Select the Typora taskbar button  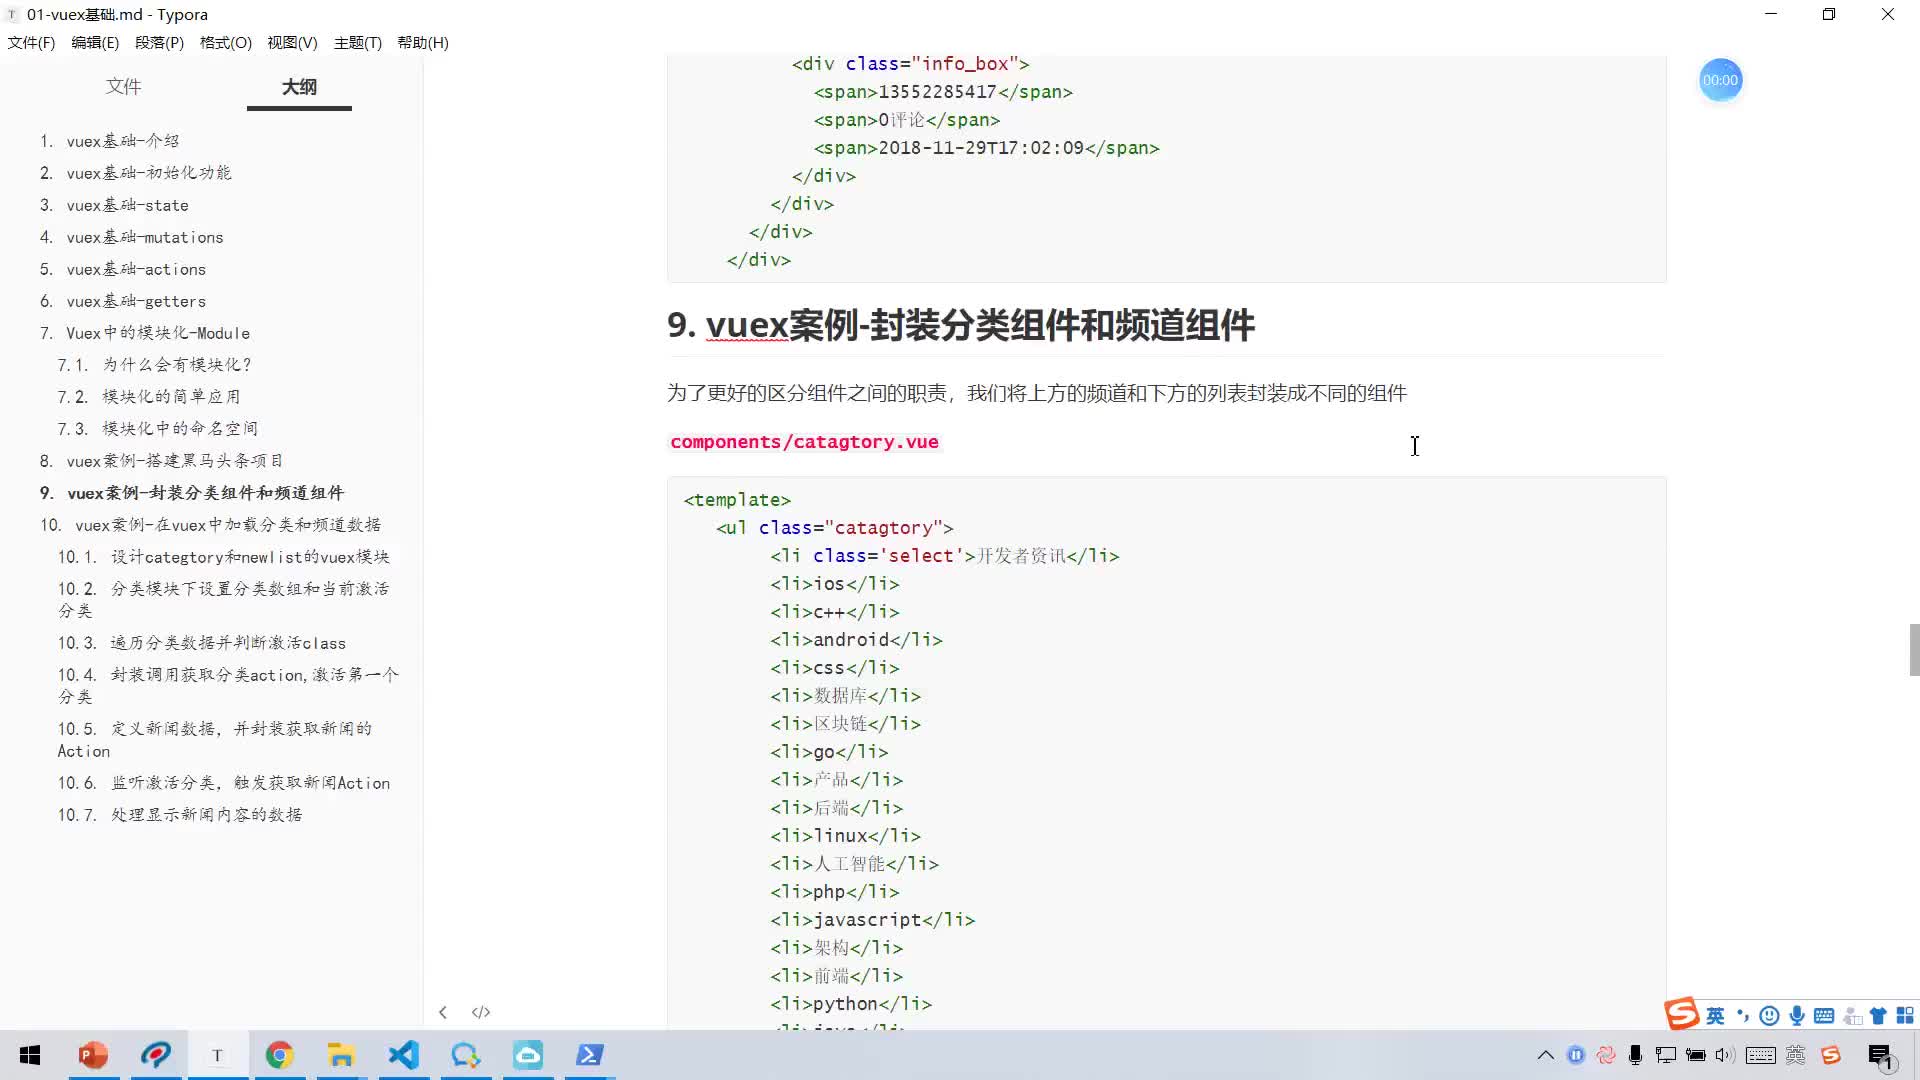tap(217, 1055)
